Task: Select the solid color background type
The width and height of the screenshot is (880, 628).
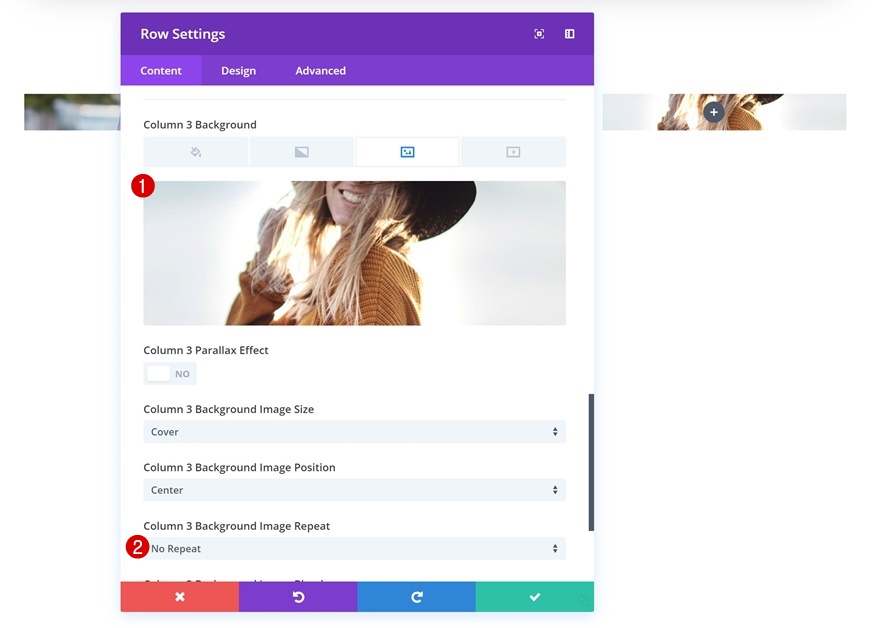Action: [x=195, y=151]
